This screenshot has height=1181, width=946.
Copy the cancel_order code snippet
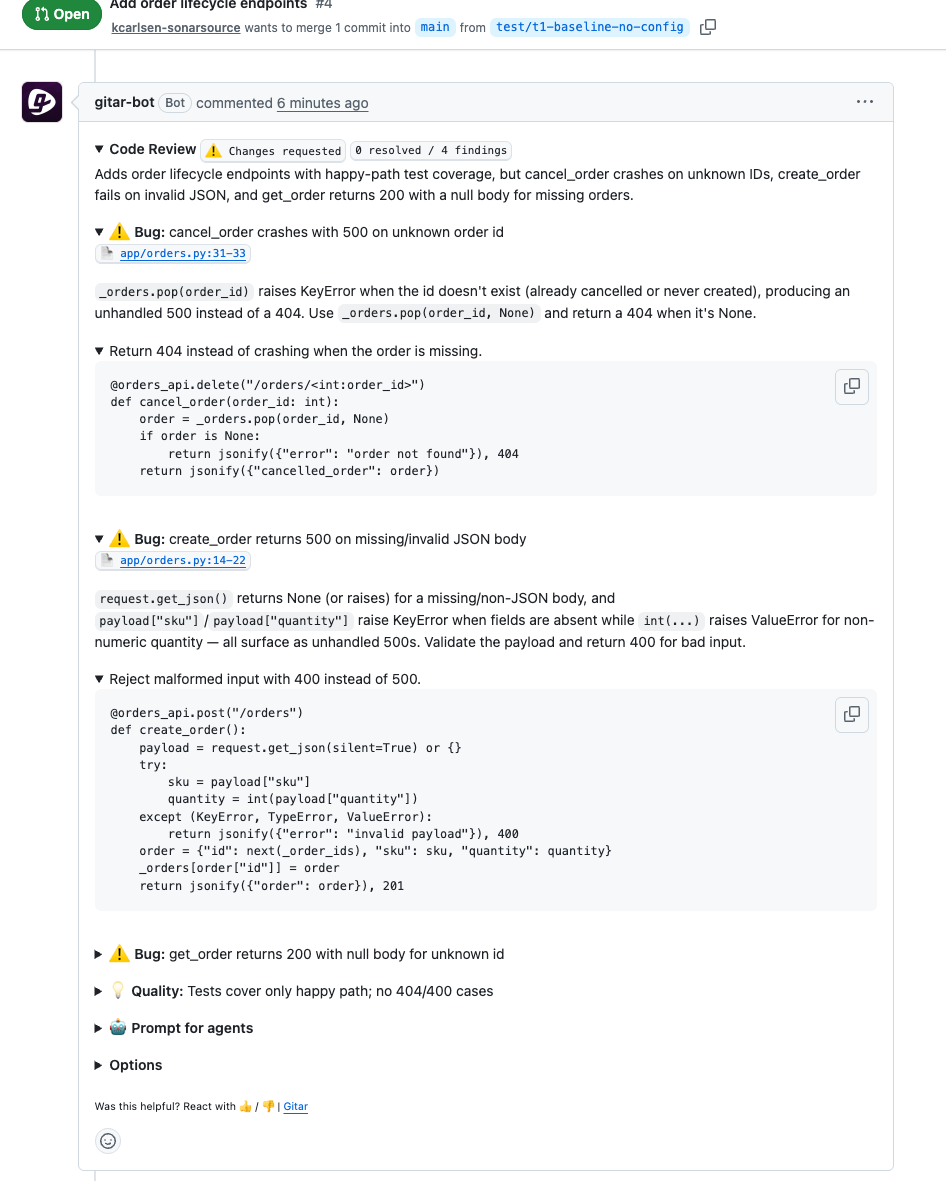[x=852, y=386]
